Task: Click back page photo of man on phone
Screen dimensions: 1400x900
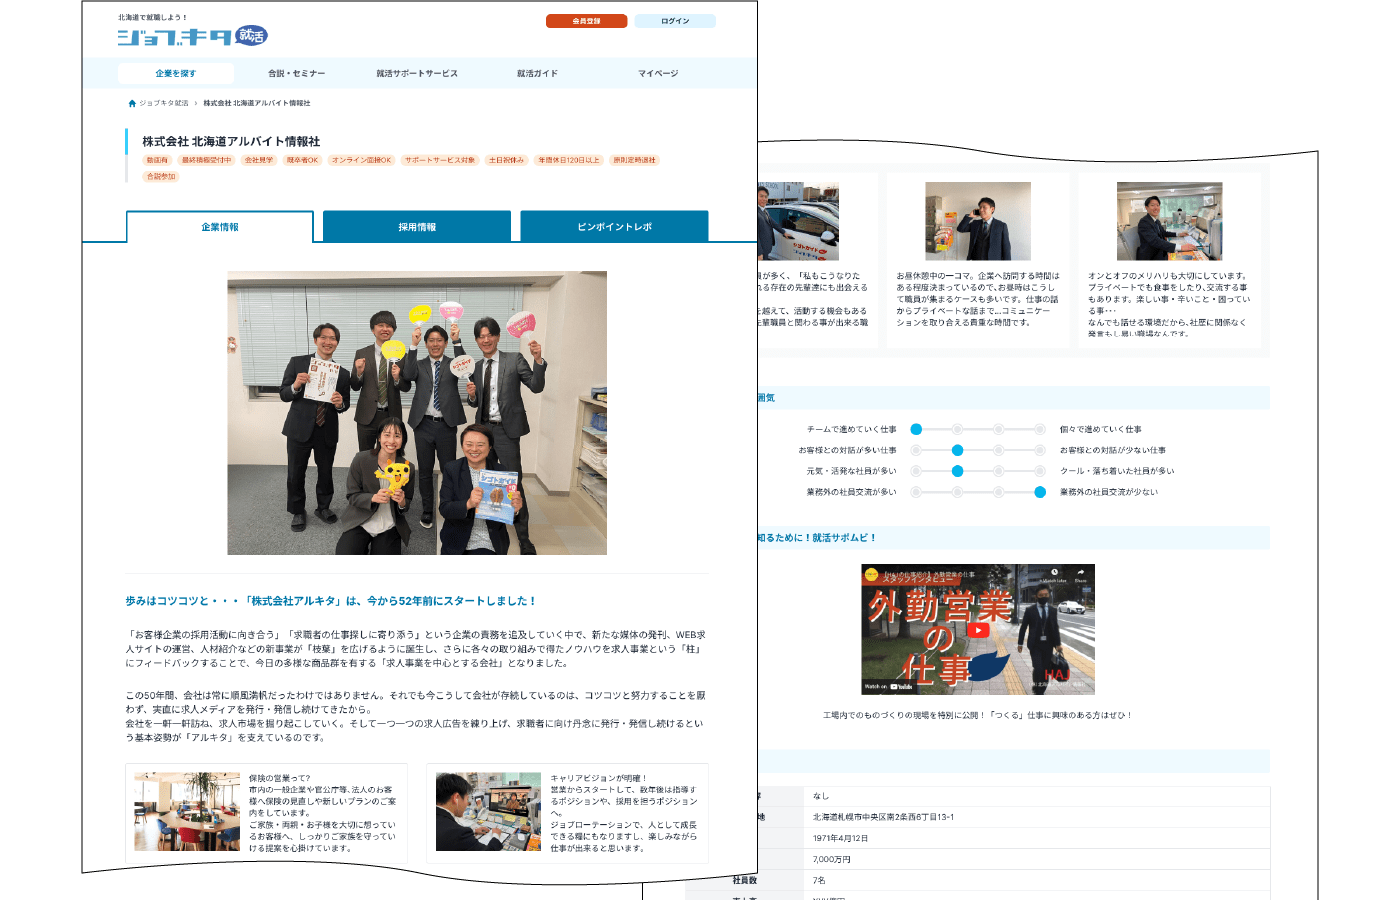Action: (978, 221)
